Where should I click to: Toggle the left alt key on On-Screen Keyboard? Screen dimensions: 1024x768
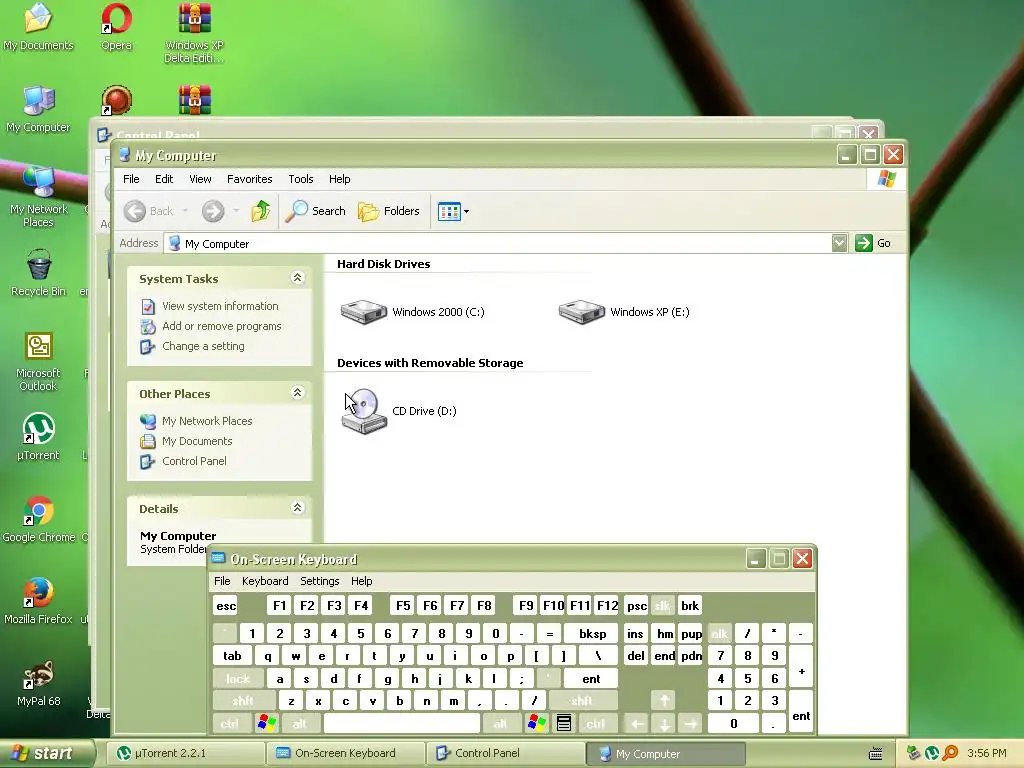point(299,724)
